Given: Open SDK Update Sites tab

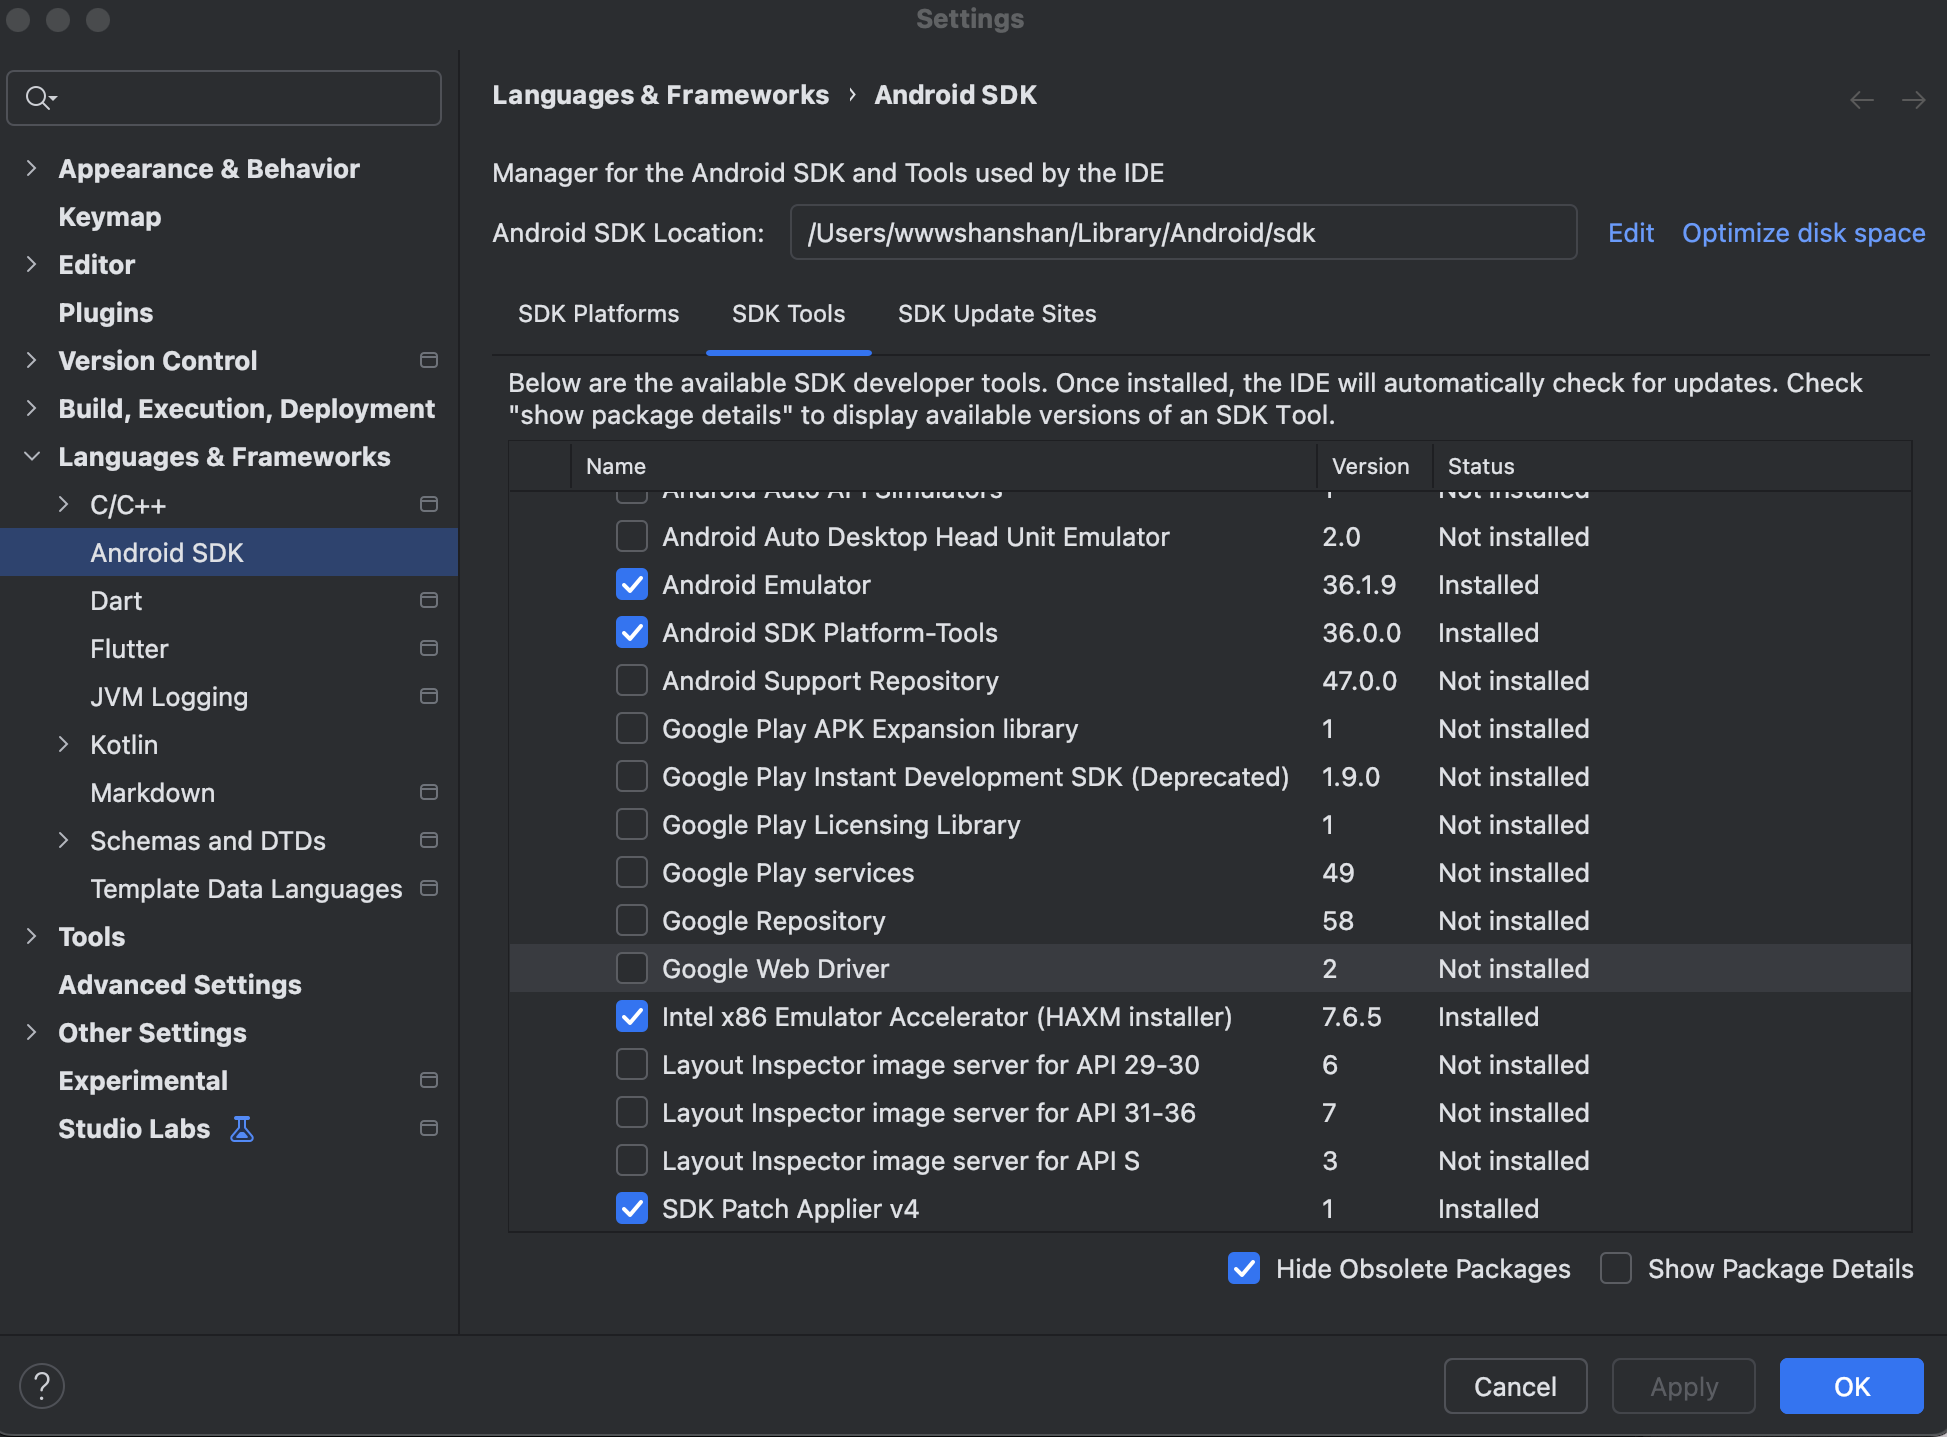Looking at the screenshot, I should tap(997, 314).
